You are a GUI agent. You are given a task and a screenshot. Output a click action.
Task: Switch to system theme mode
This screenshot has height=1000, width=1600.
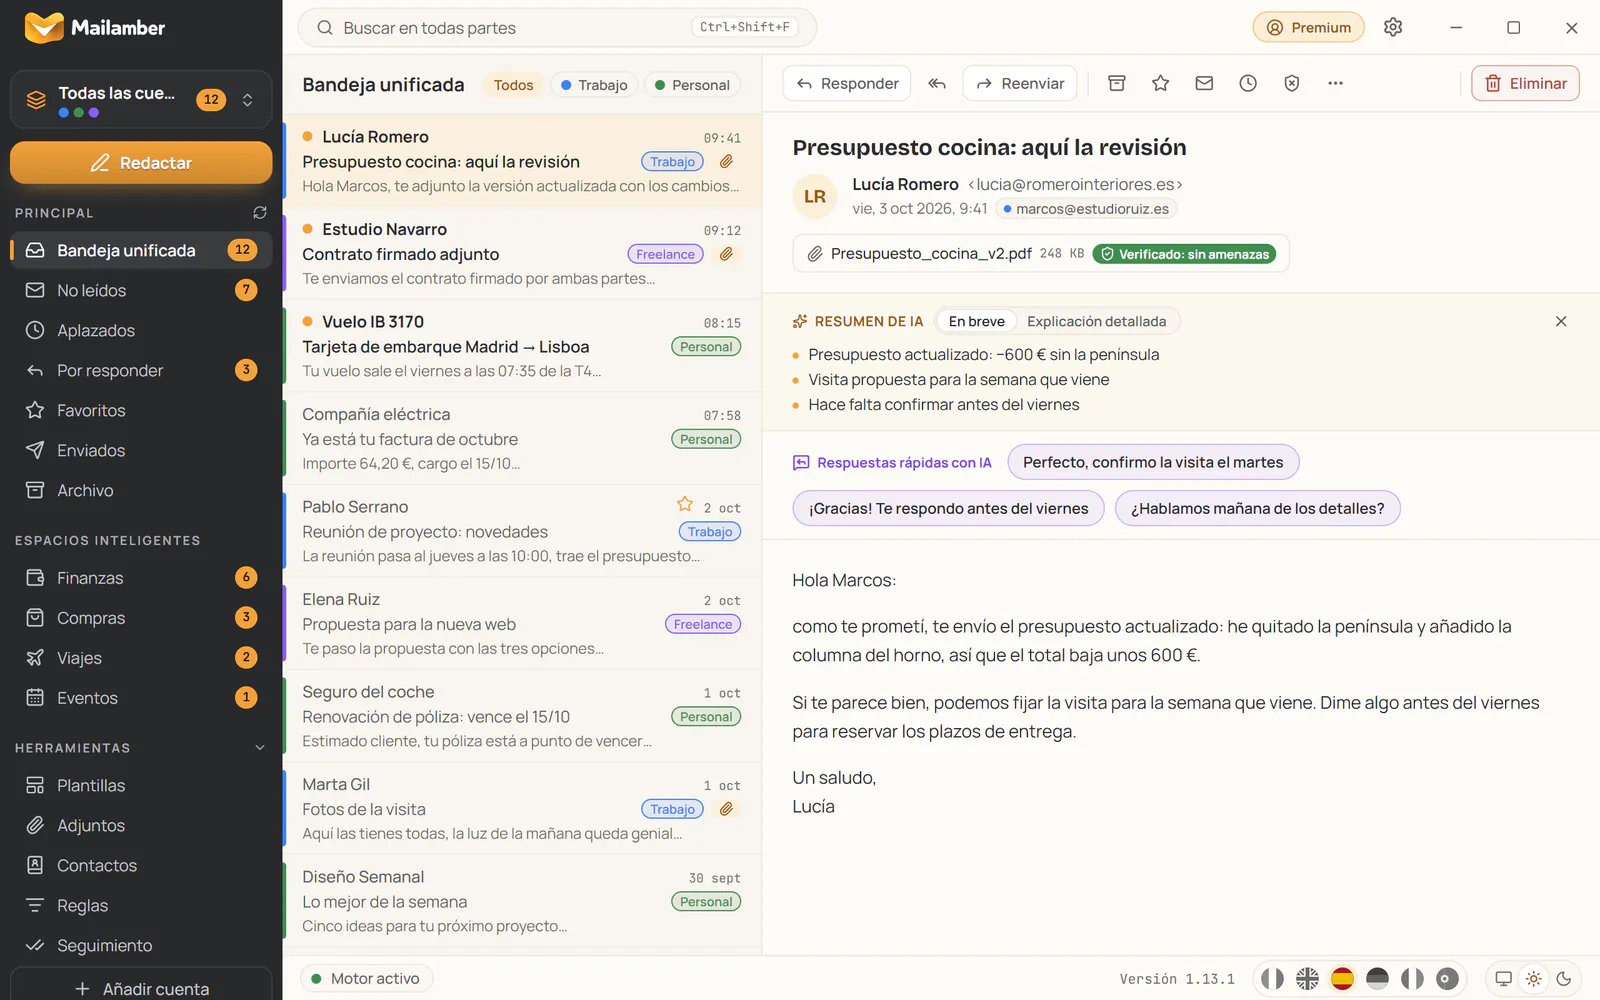tap(1503, 979)
